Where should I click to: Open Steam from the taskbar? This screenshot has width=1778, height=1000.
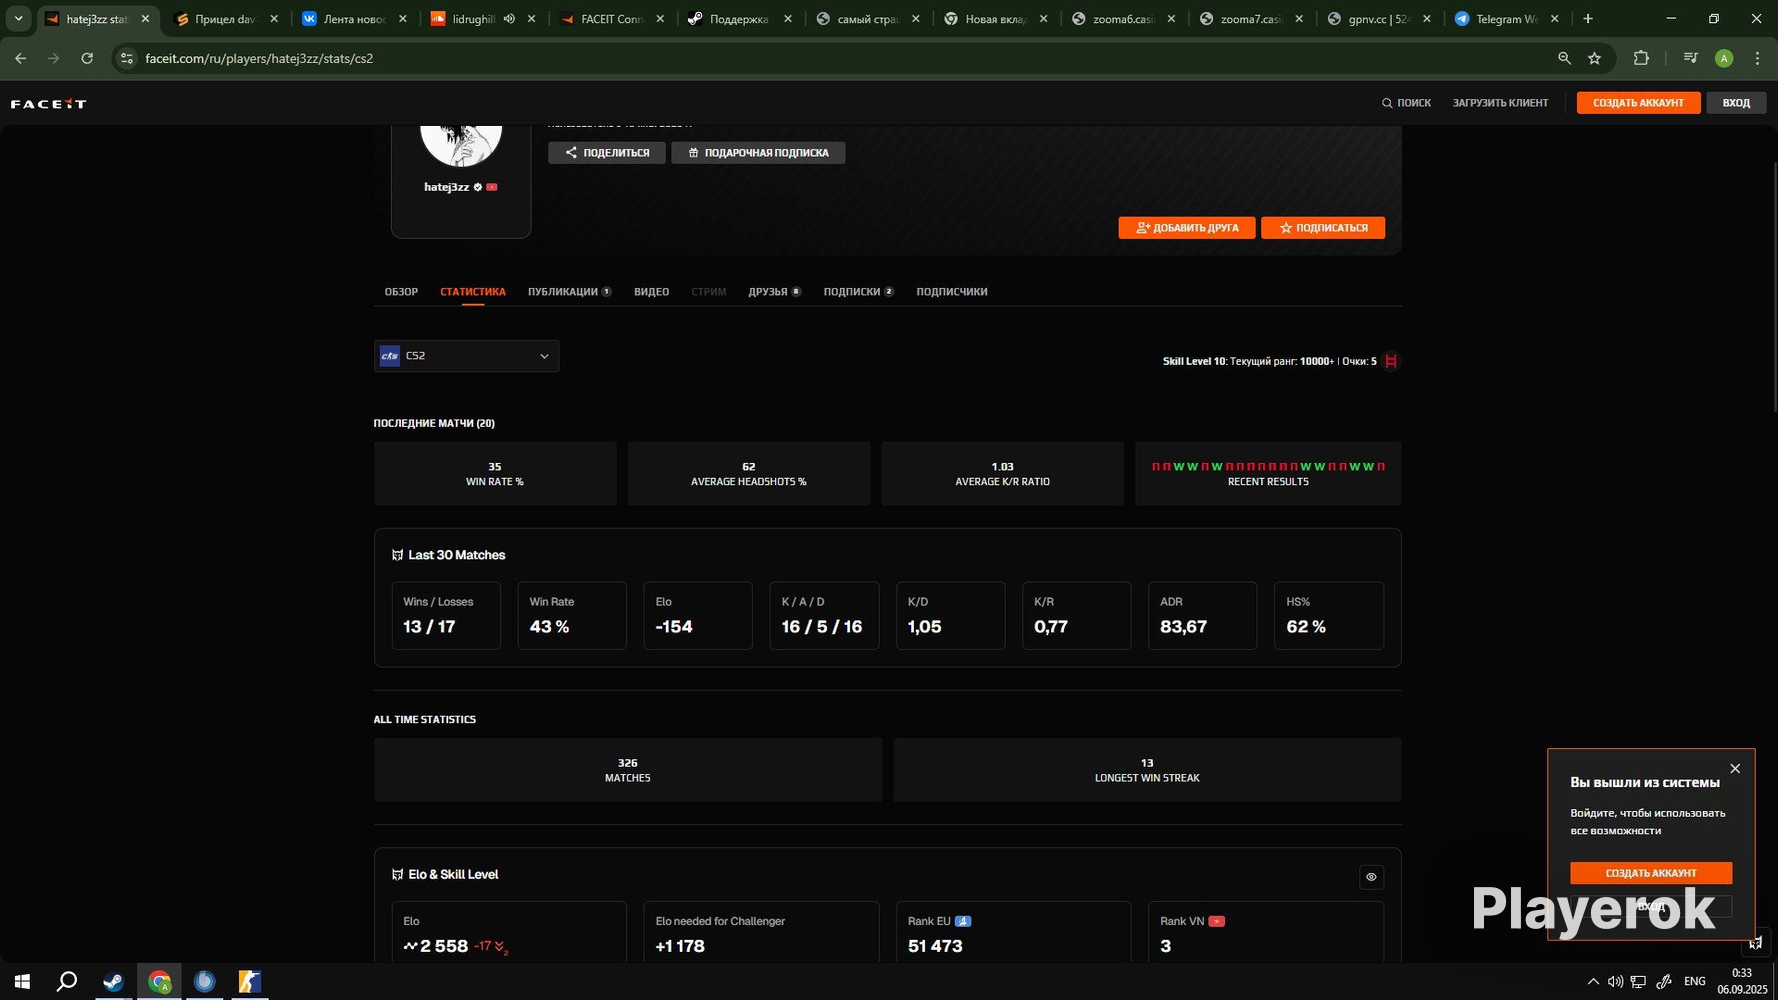[113, 982]
